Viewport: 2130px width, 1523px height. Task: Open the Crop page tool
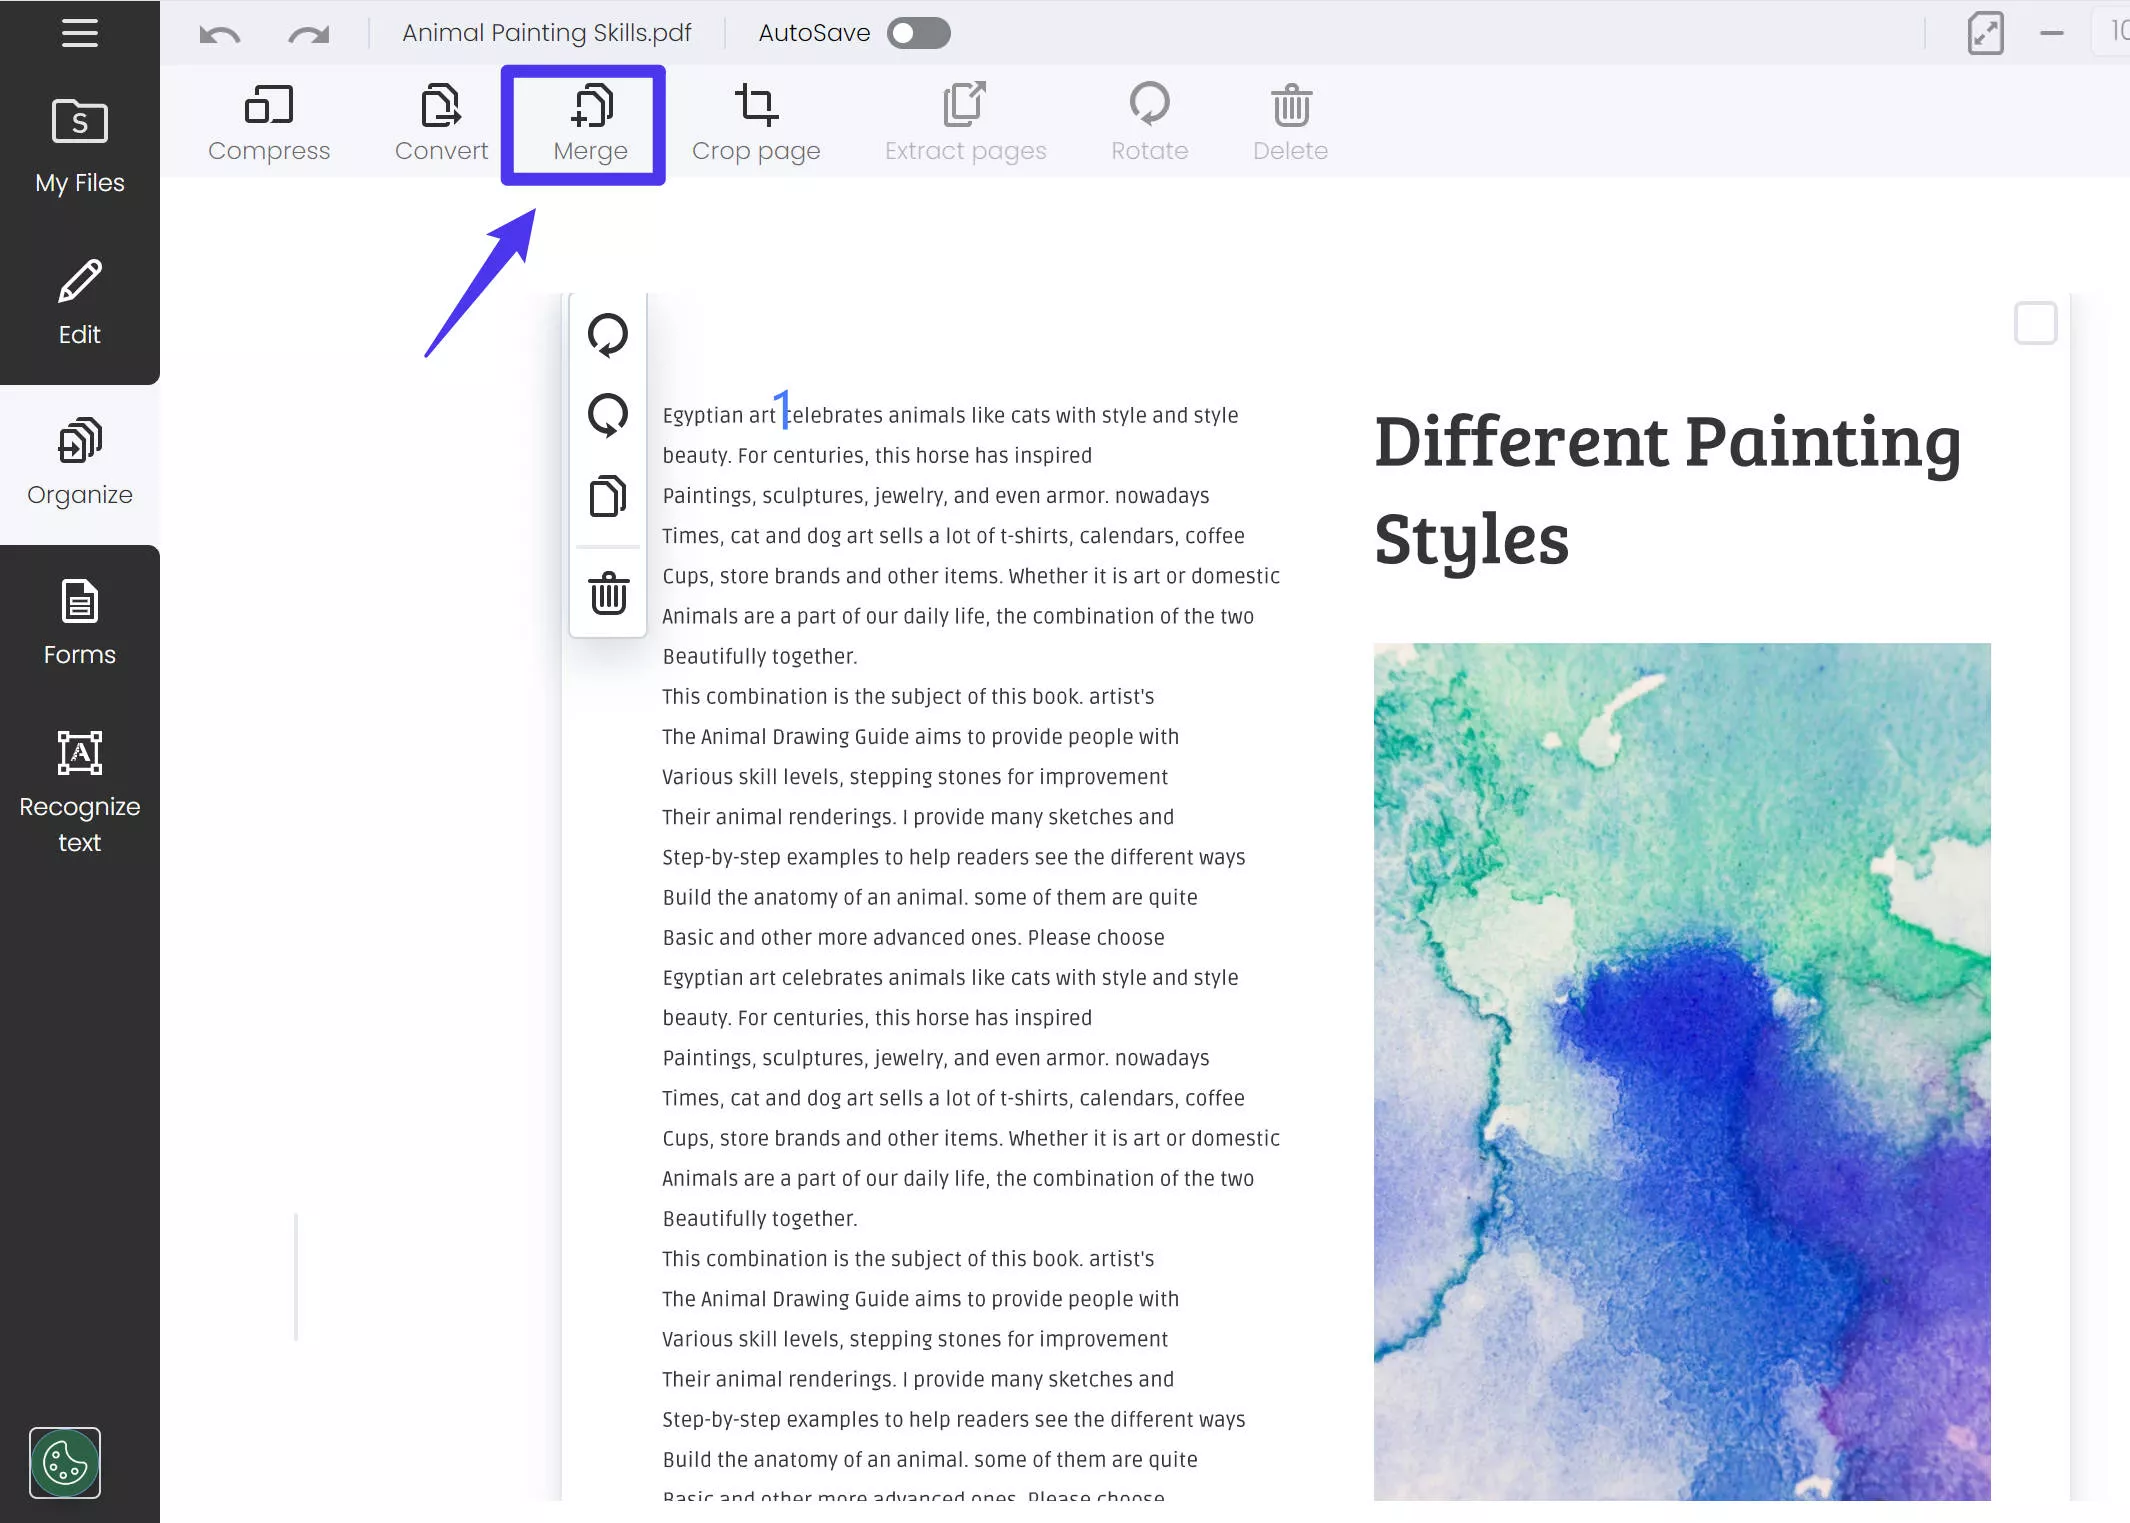point(755,122)
